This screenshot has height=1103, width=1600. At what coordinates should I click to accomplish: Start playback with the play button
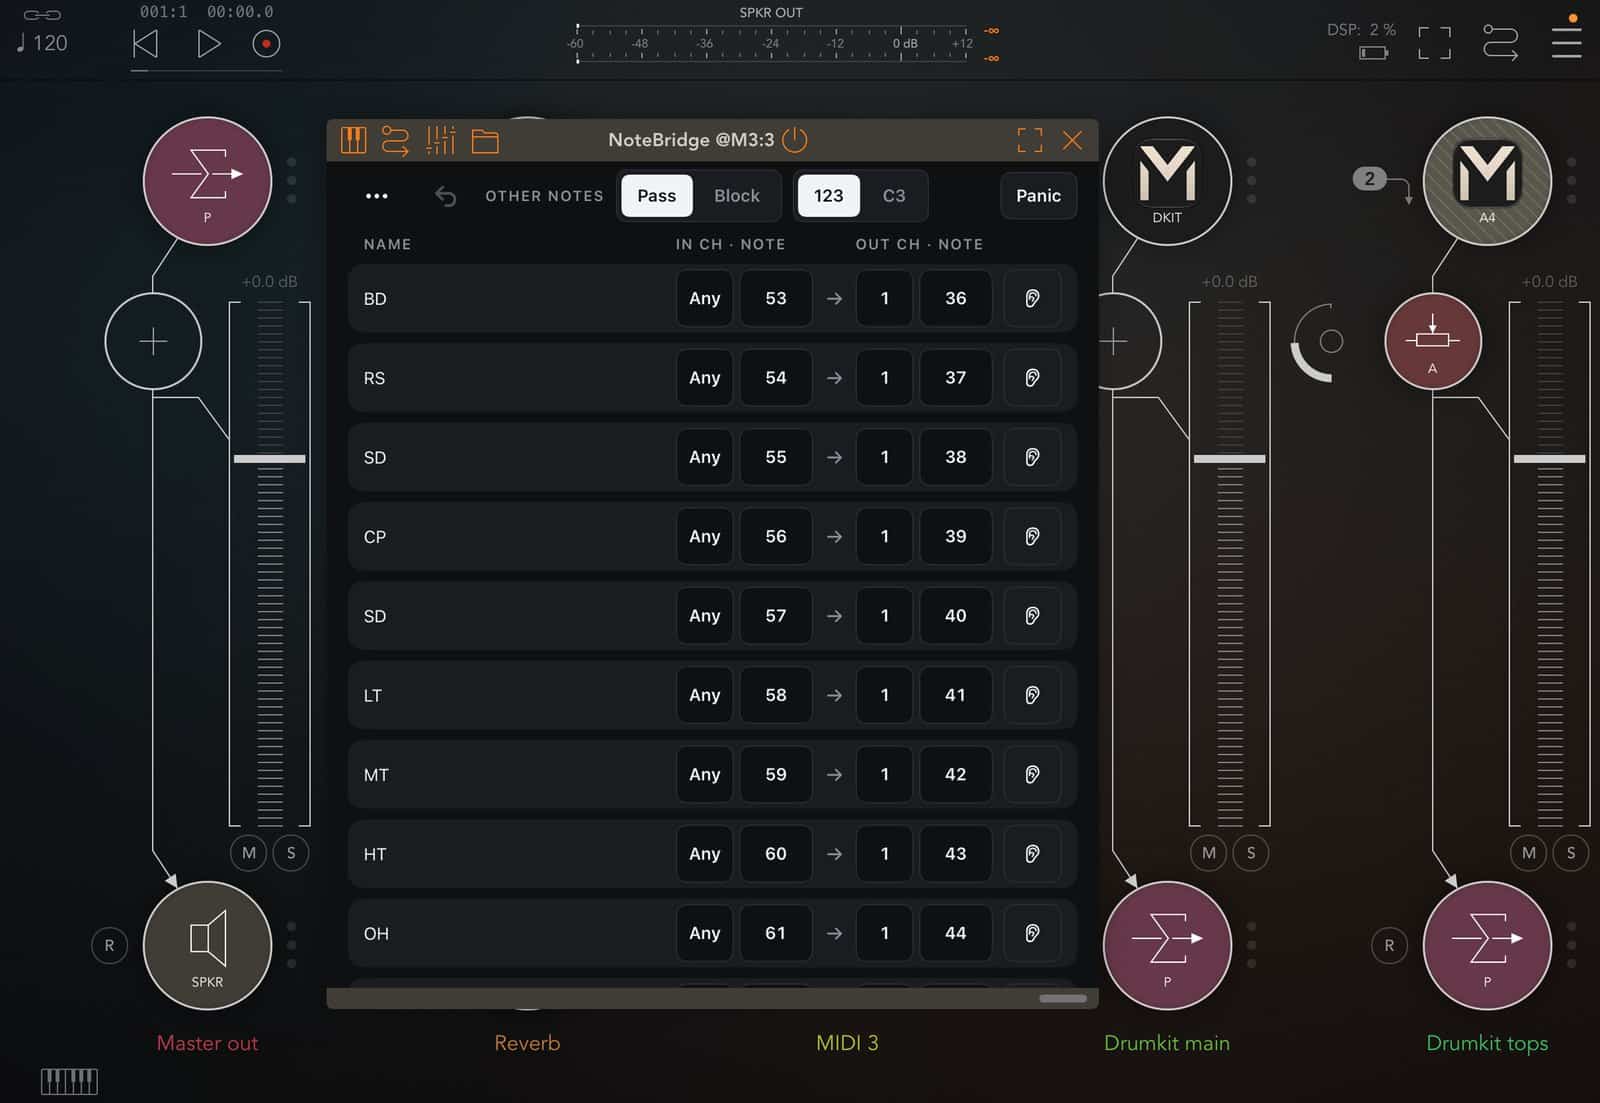point(208,44)
